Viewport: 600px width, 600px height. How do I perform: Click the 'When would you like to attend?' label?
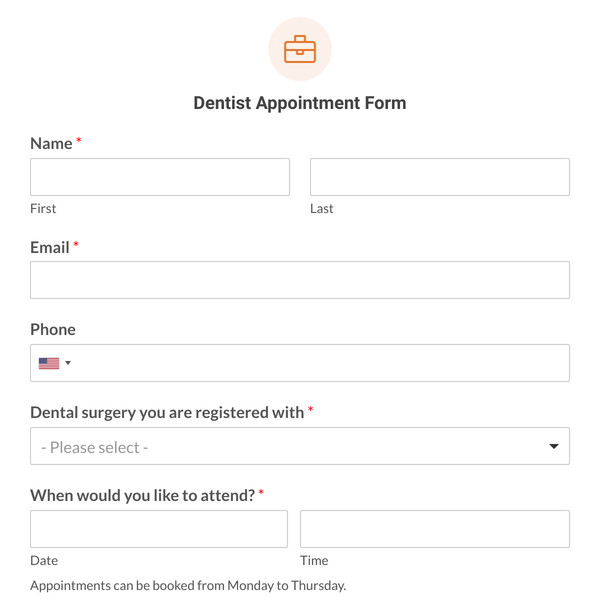coord(142,495)
